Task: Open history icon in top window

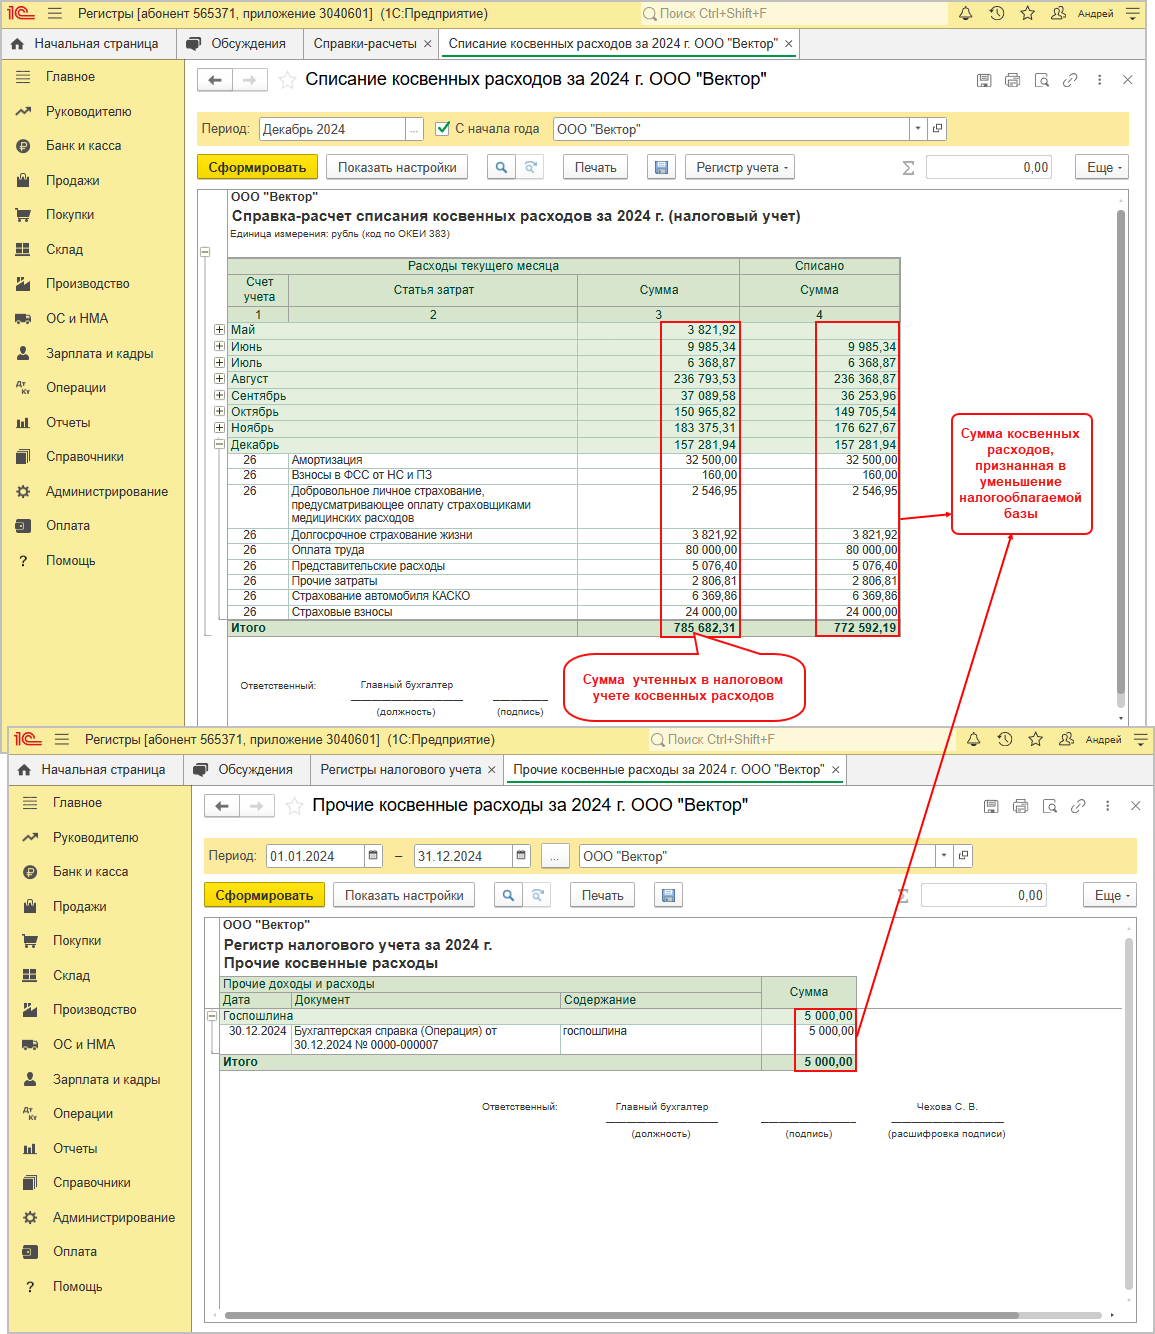Action: [997, 14]
